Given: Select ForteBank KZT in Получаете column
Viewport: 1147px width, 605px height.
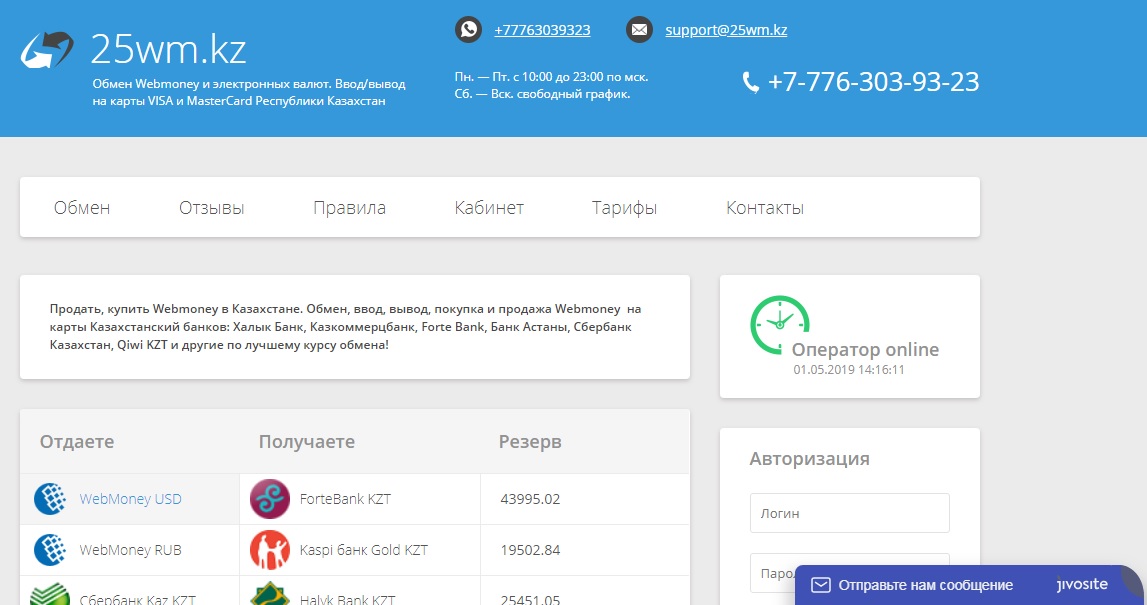Looking at the screenshot, I should (x=345, y=499).
